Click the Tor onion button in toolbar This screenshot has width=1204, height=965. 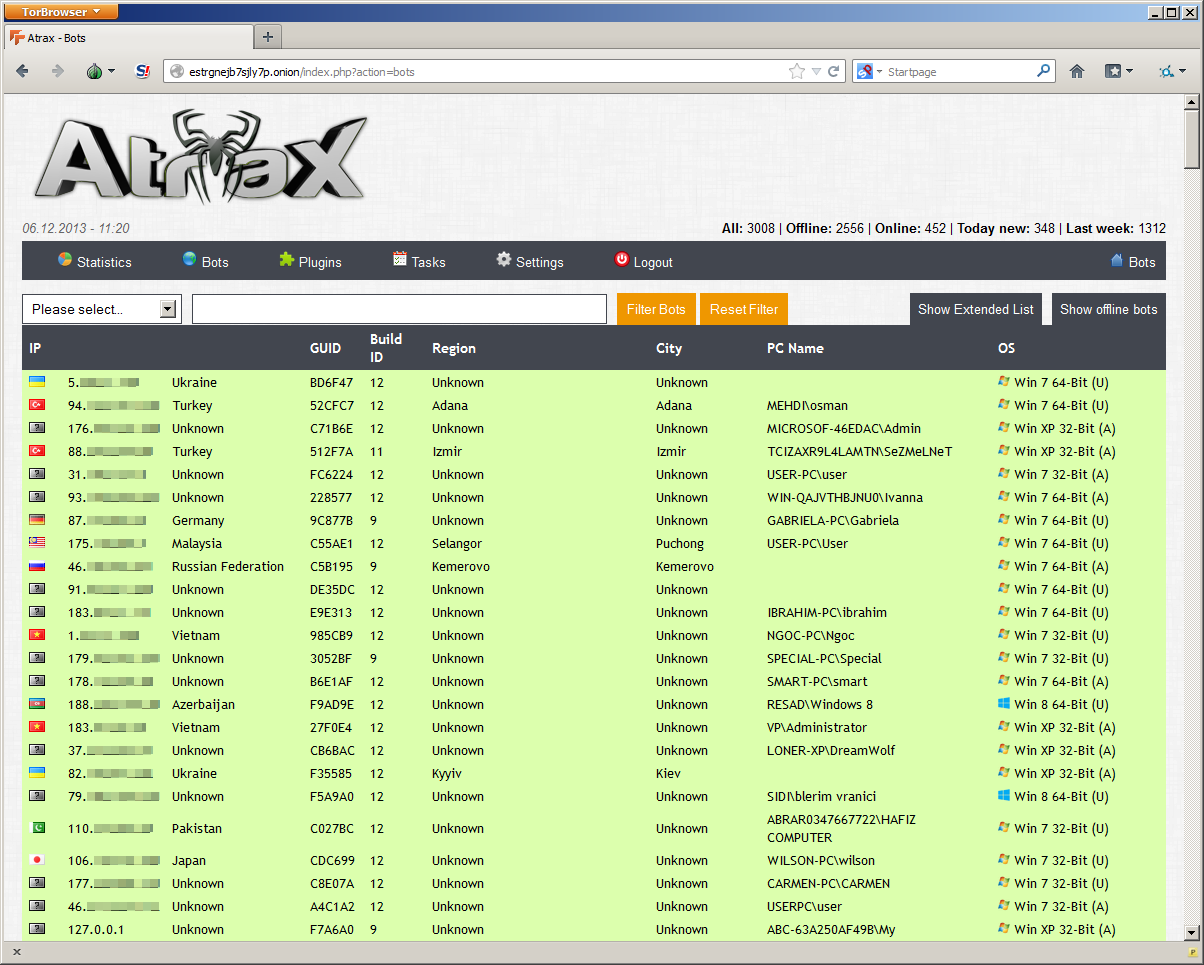[x=95, y=71]
